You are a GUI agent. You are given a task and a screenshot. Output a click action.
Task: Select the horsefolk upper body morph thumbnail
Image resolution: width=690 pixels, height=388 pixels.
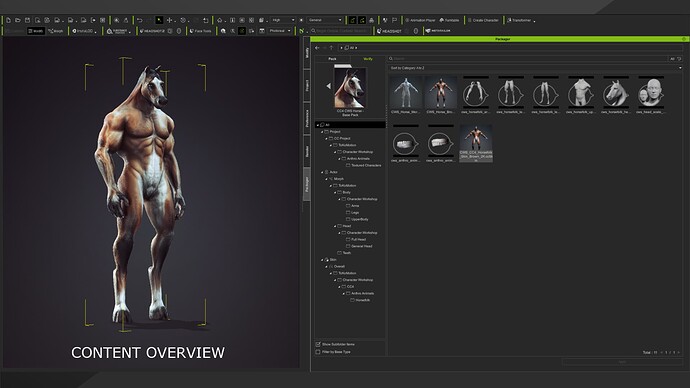pos(581,95)
